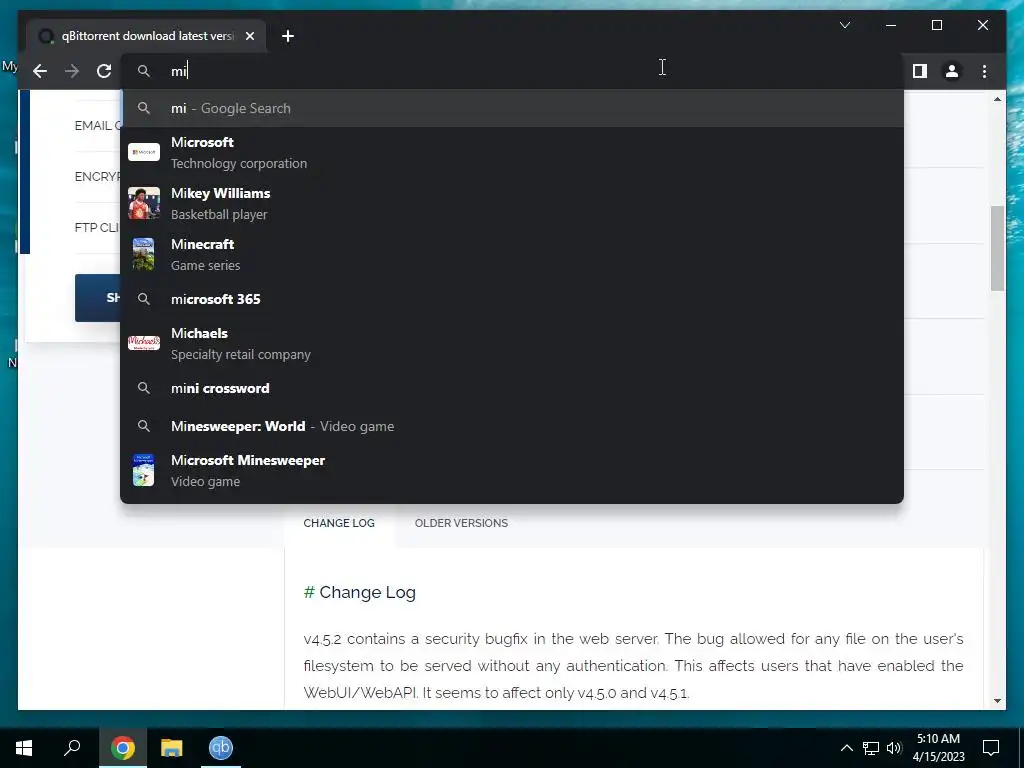Open a new tab with the plus button

(288, 37)
